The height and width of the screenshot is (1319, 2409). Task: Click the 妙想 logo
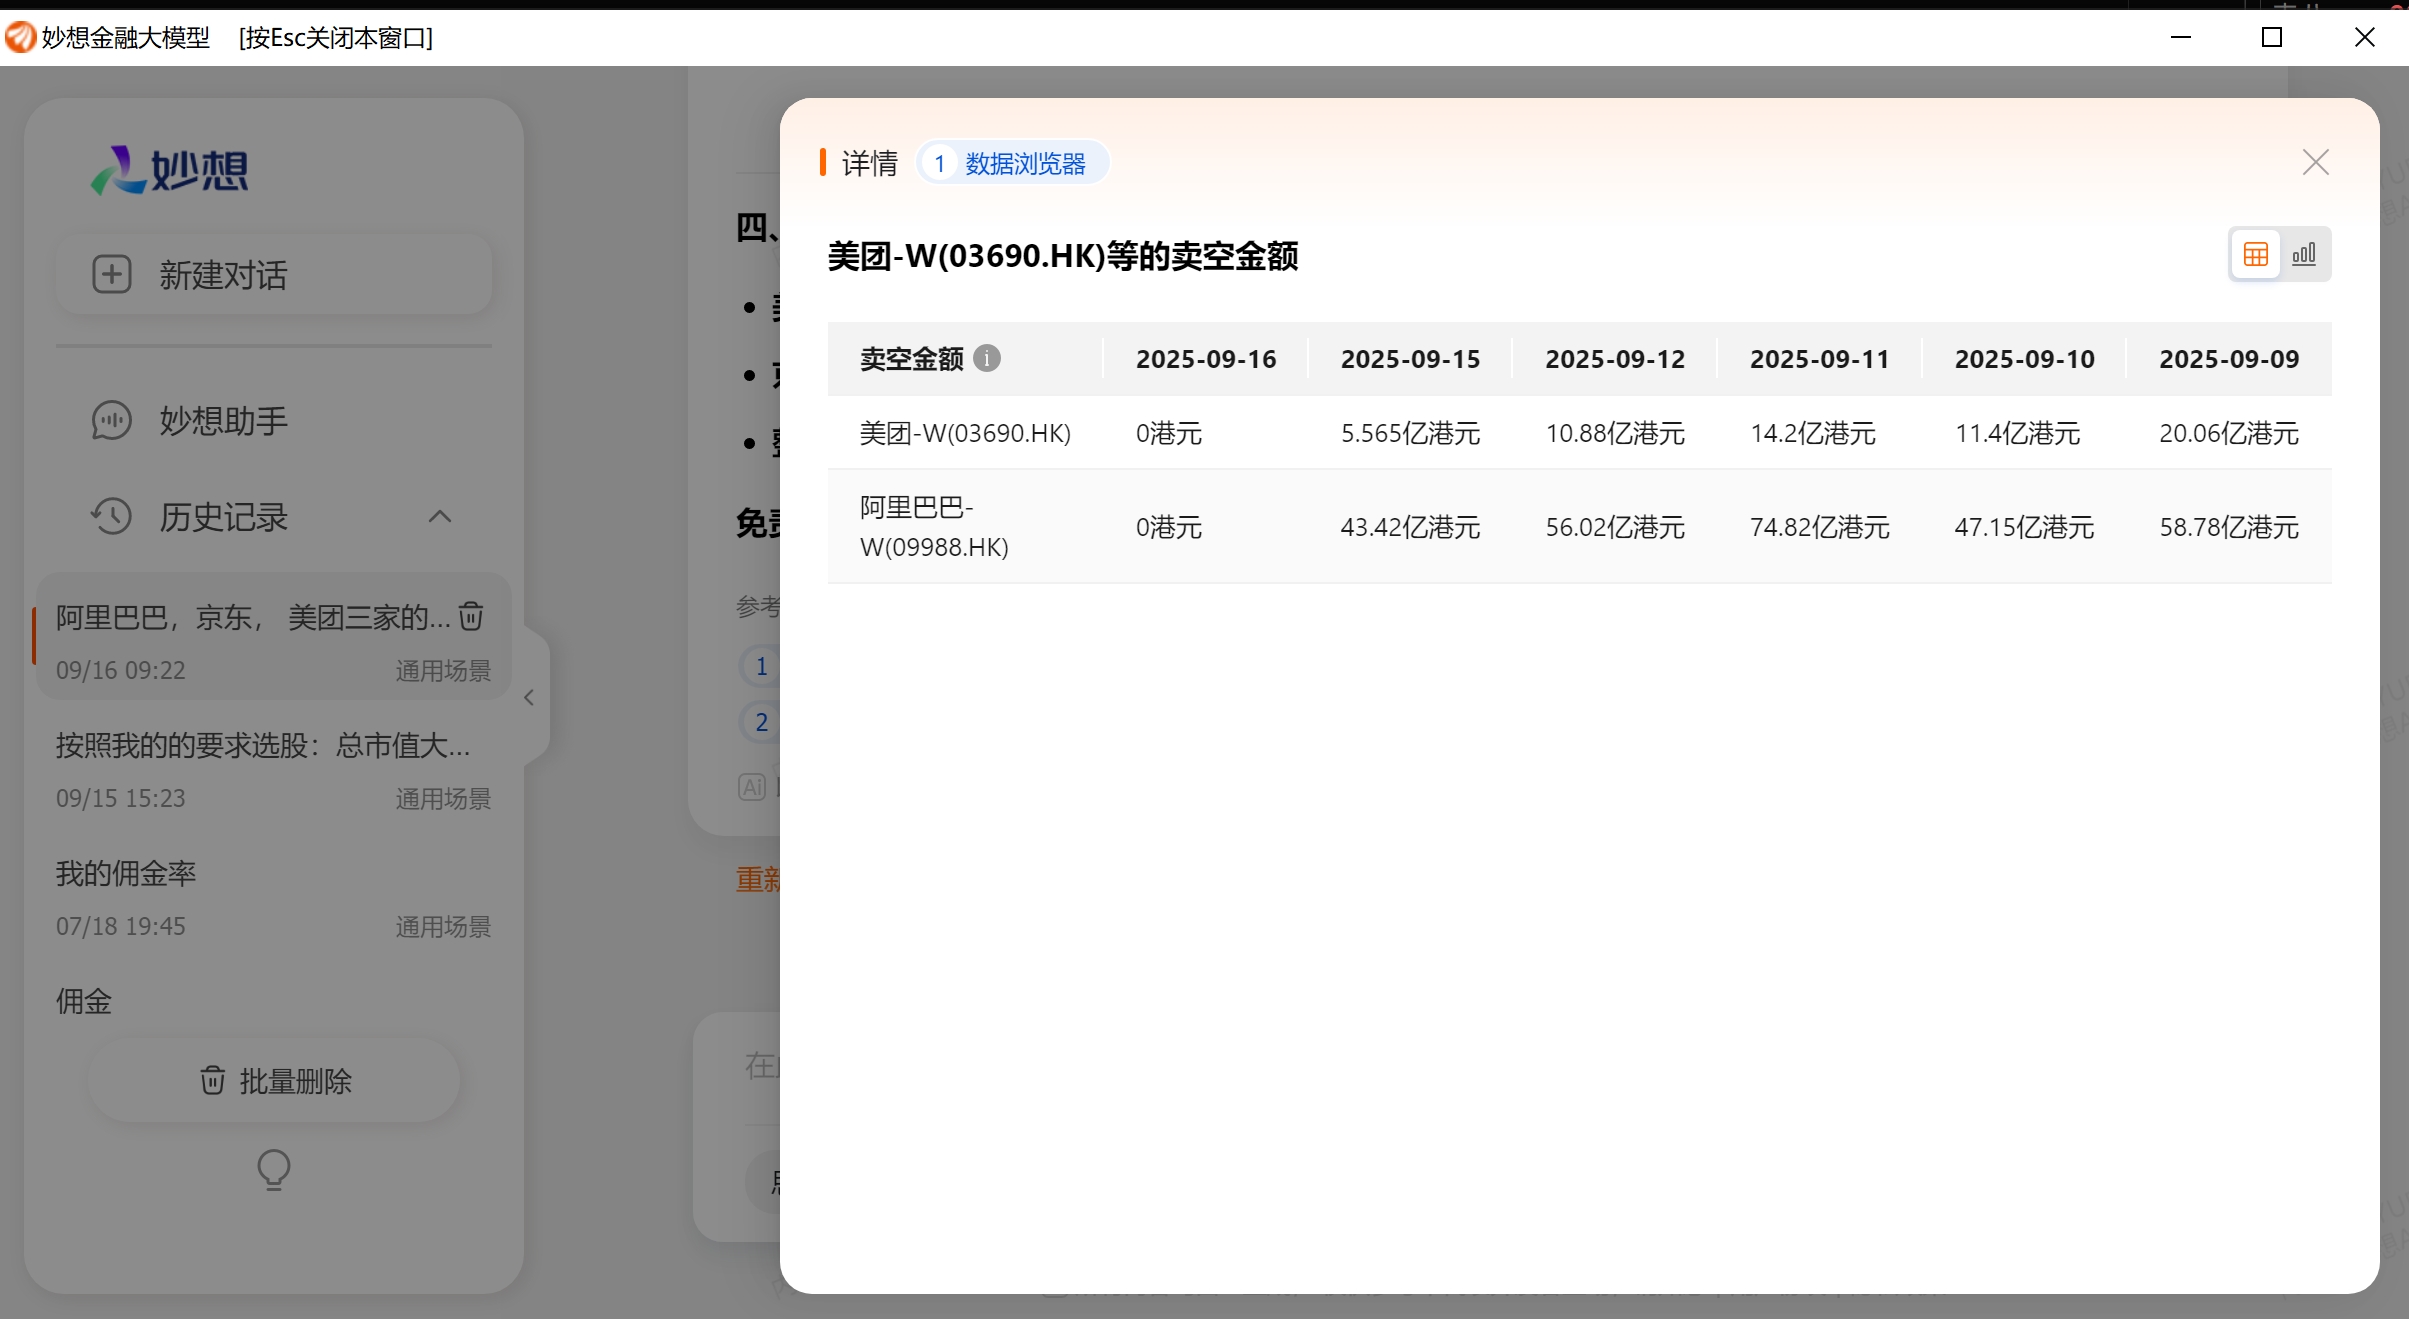click(170, 170)
